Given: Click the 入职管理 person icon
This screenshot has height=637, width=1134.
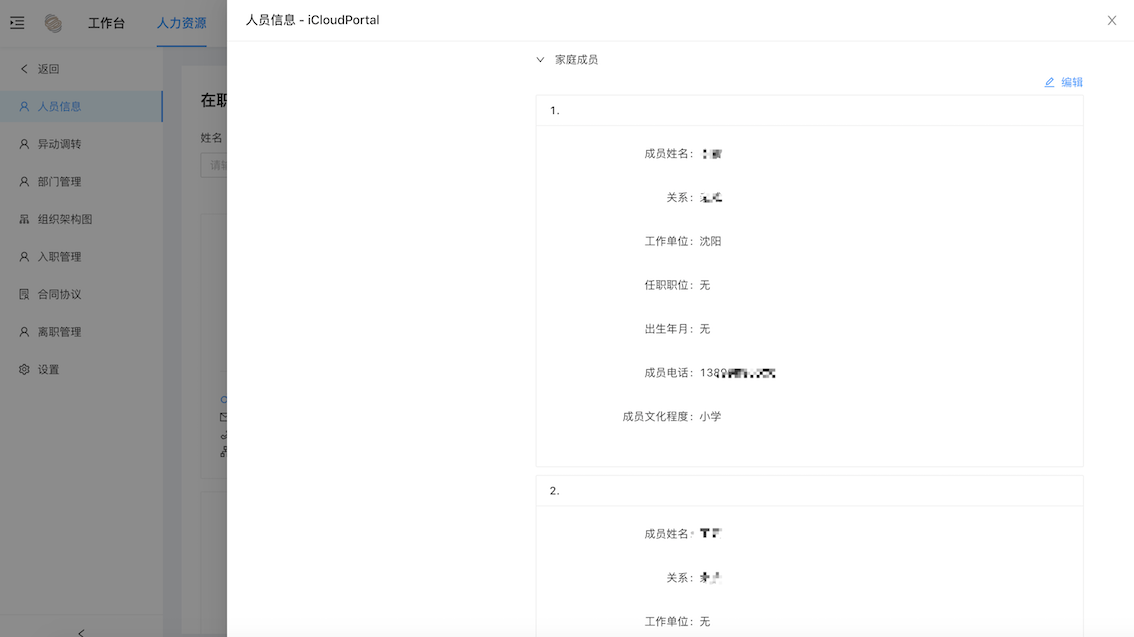Looking at the screenshot, I should (x=24, y=257).
